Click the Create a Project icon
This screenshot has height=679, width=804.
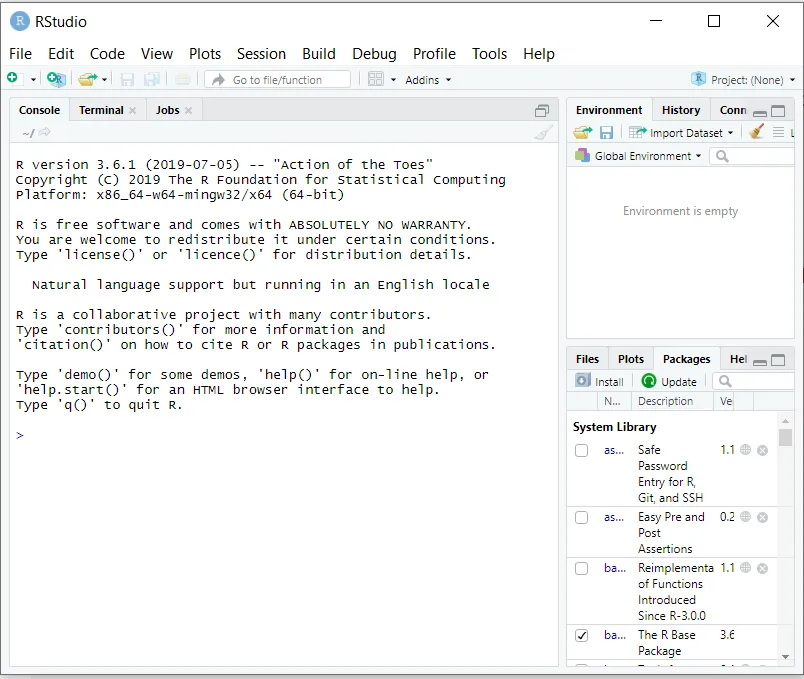coord(56,79)
